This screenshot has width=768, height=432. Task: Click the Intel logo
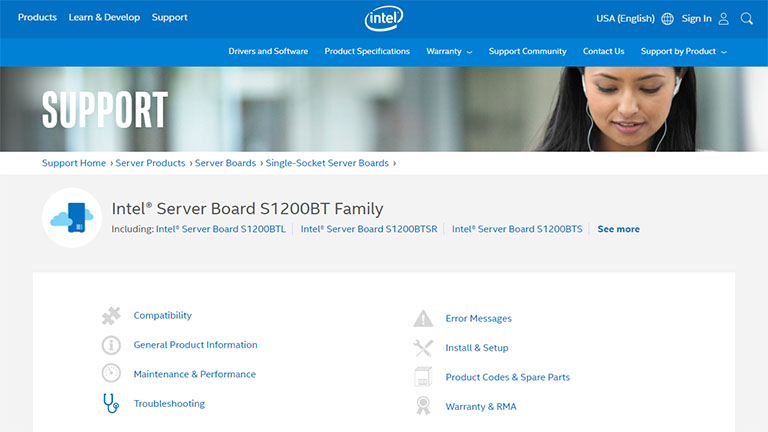click(384, 18)
